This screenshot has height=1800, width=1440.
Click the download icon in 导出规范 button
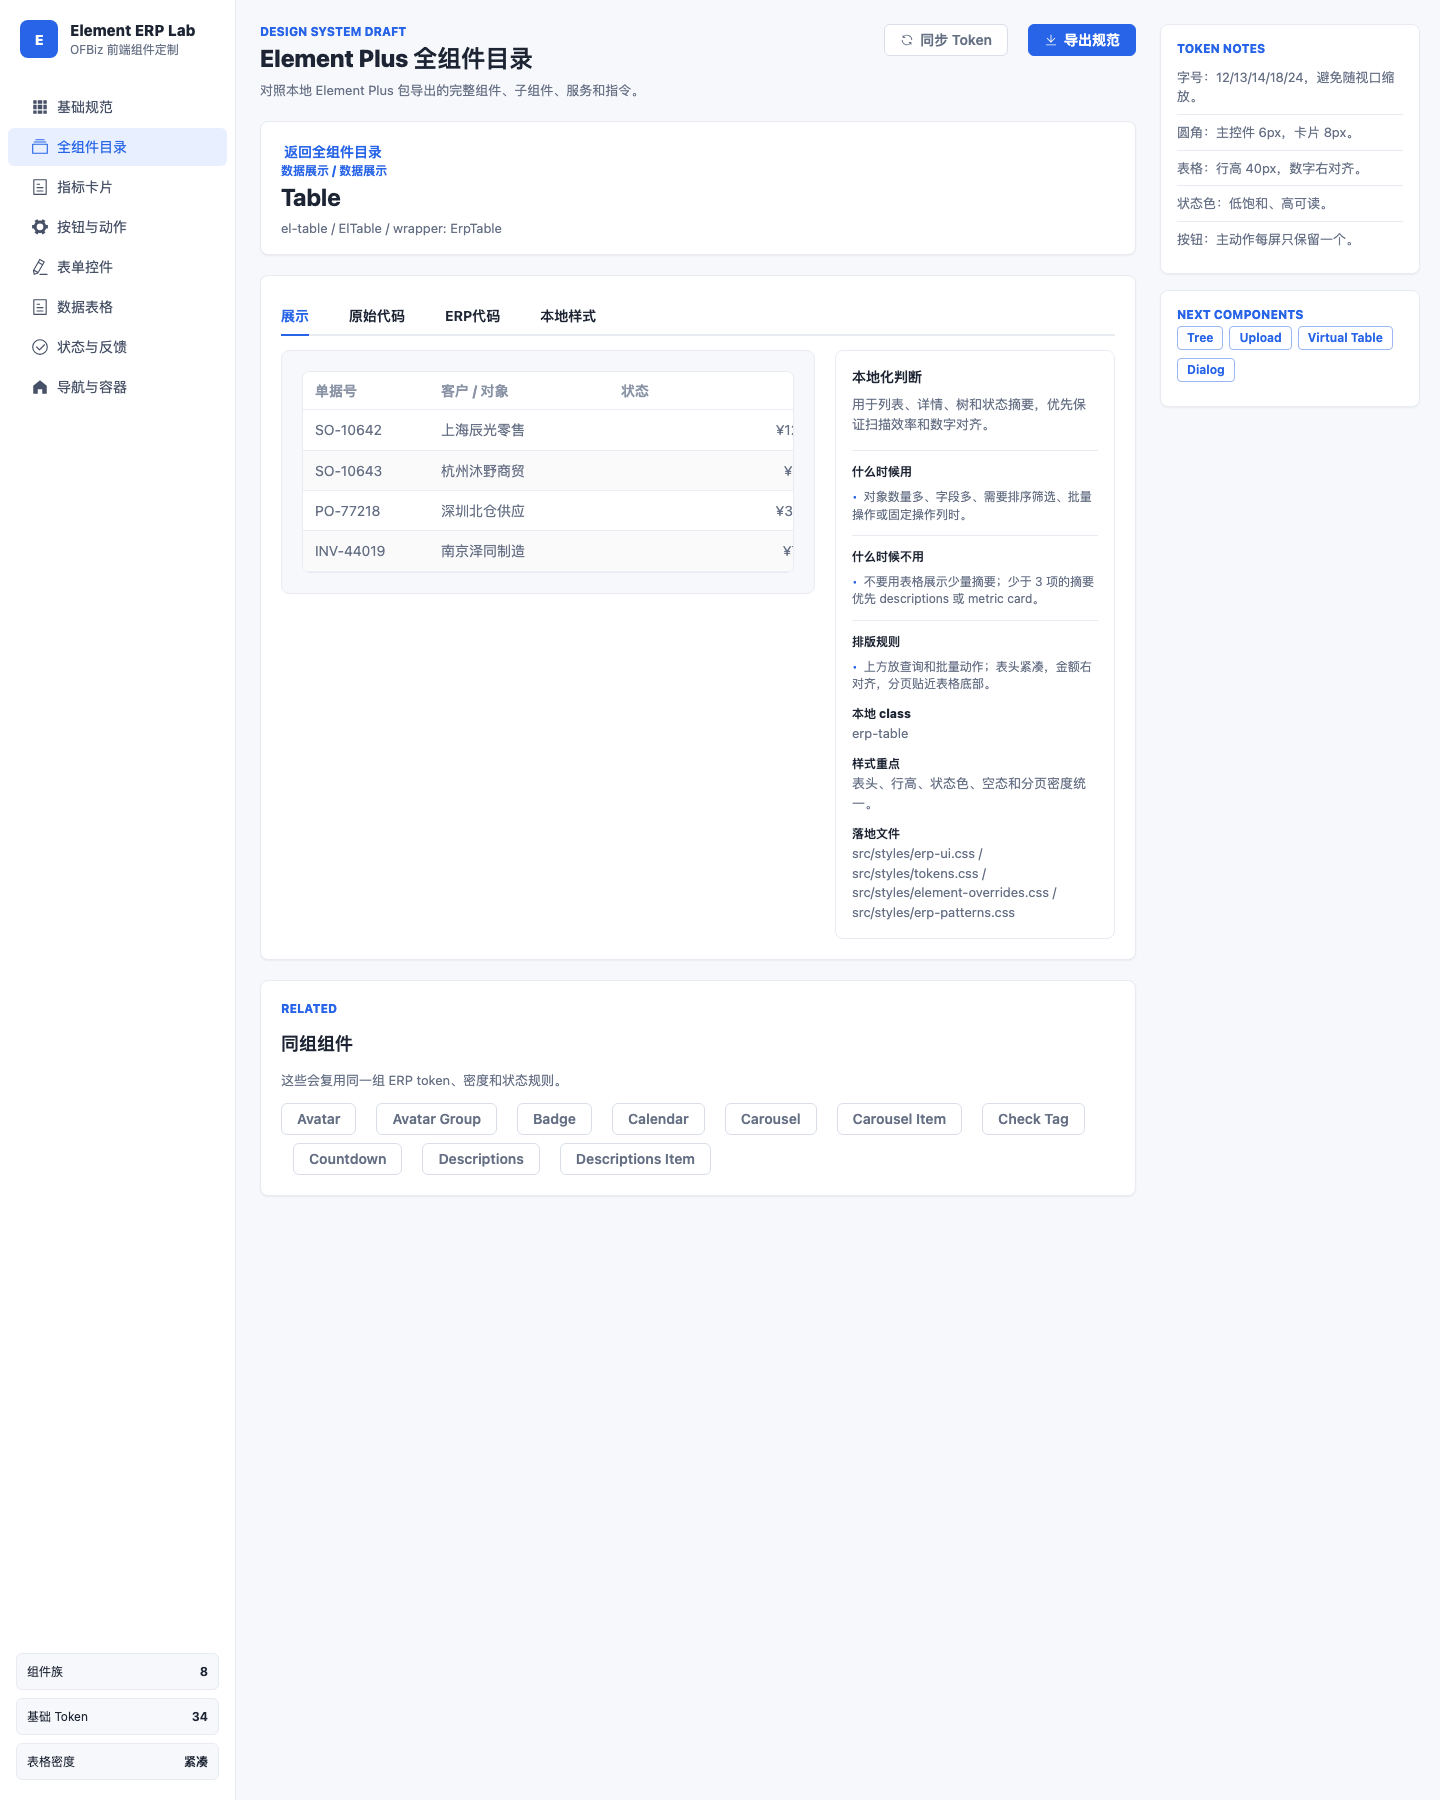pos(1051,40)
